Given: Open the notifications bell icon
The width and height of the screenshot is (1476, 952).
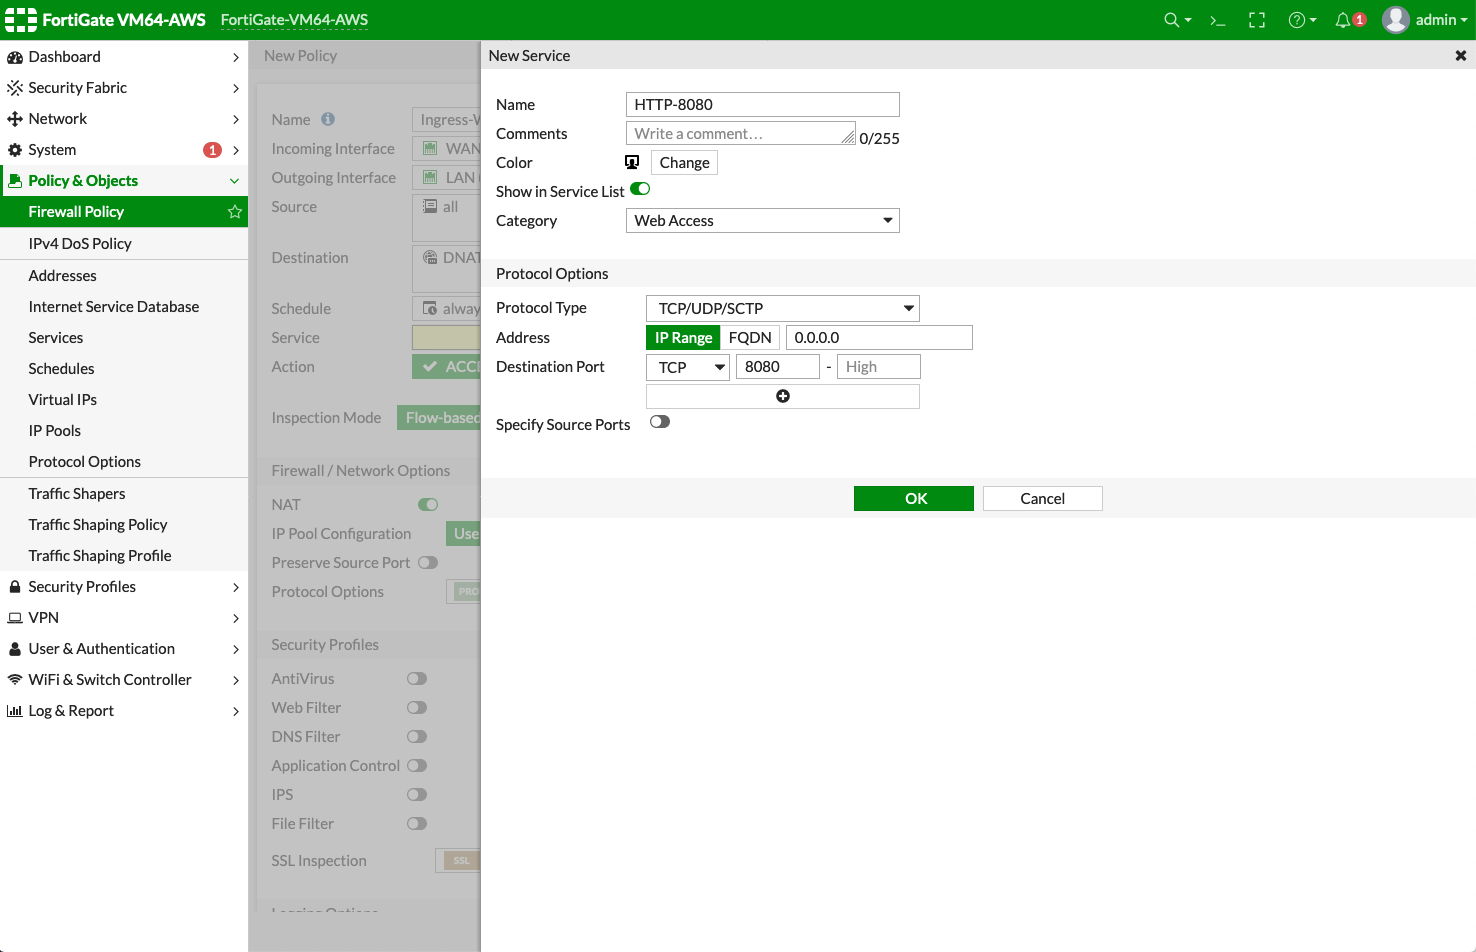Looking at the screenshot, I should tap(1345, 19).
